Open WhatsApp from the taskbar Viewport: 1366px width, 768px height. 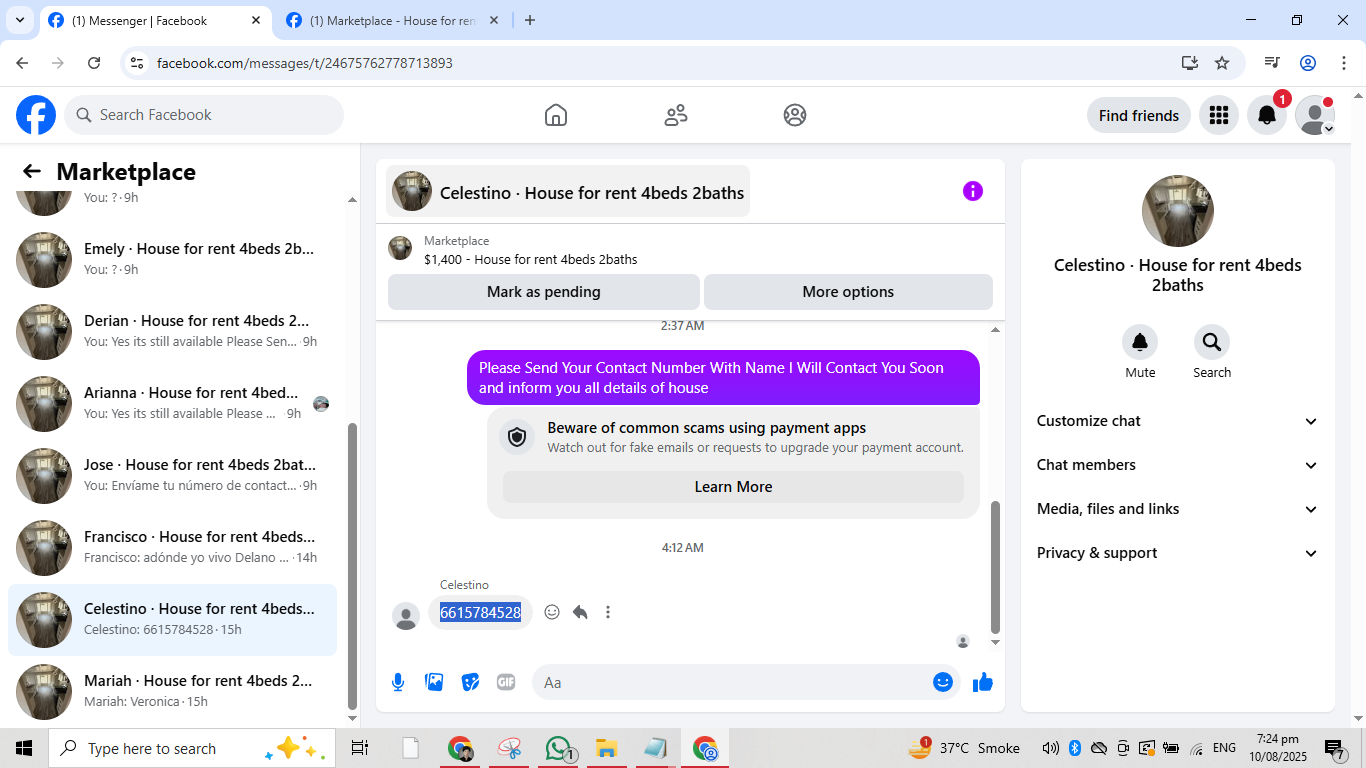pyautogui.click(x=558, y=748)
